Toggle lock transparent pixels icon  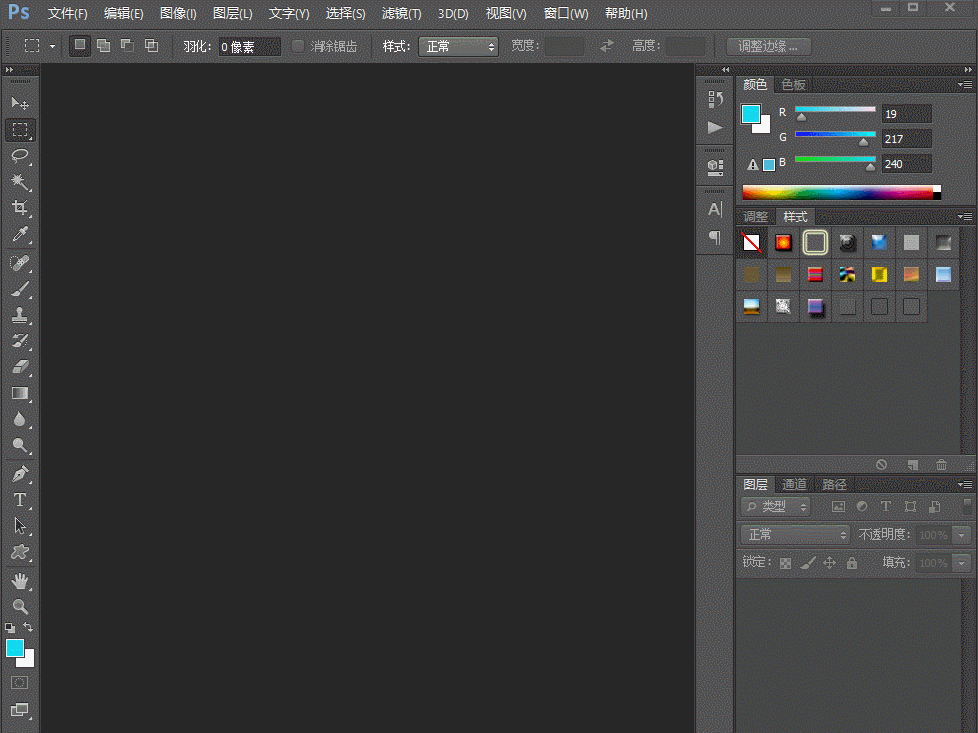[x=785, y=563]
